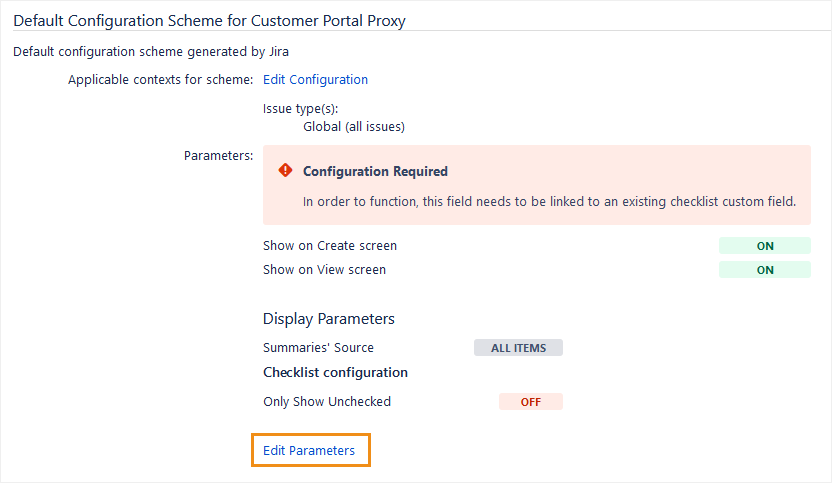Click the Summaries' Source label

(x=318, y=348)
